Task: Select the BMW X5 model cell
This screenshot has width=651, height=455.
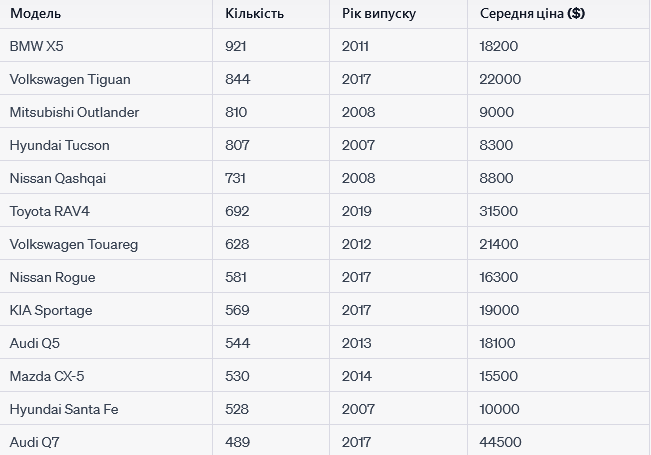Action: pos(37,46)
